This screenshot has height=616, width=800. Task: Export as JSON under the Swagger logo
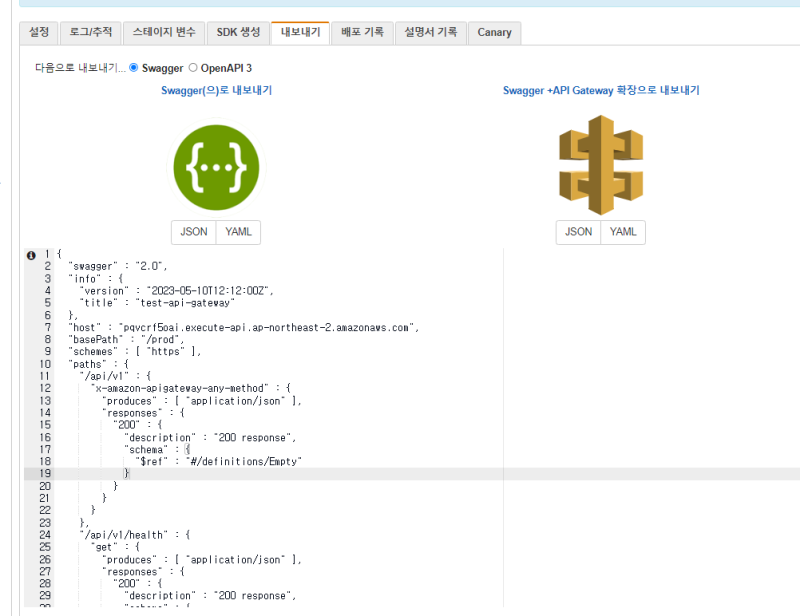click(194, 232)
